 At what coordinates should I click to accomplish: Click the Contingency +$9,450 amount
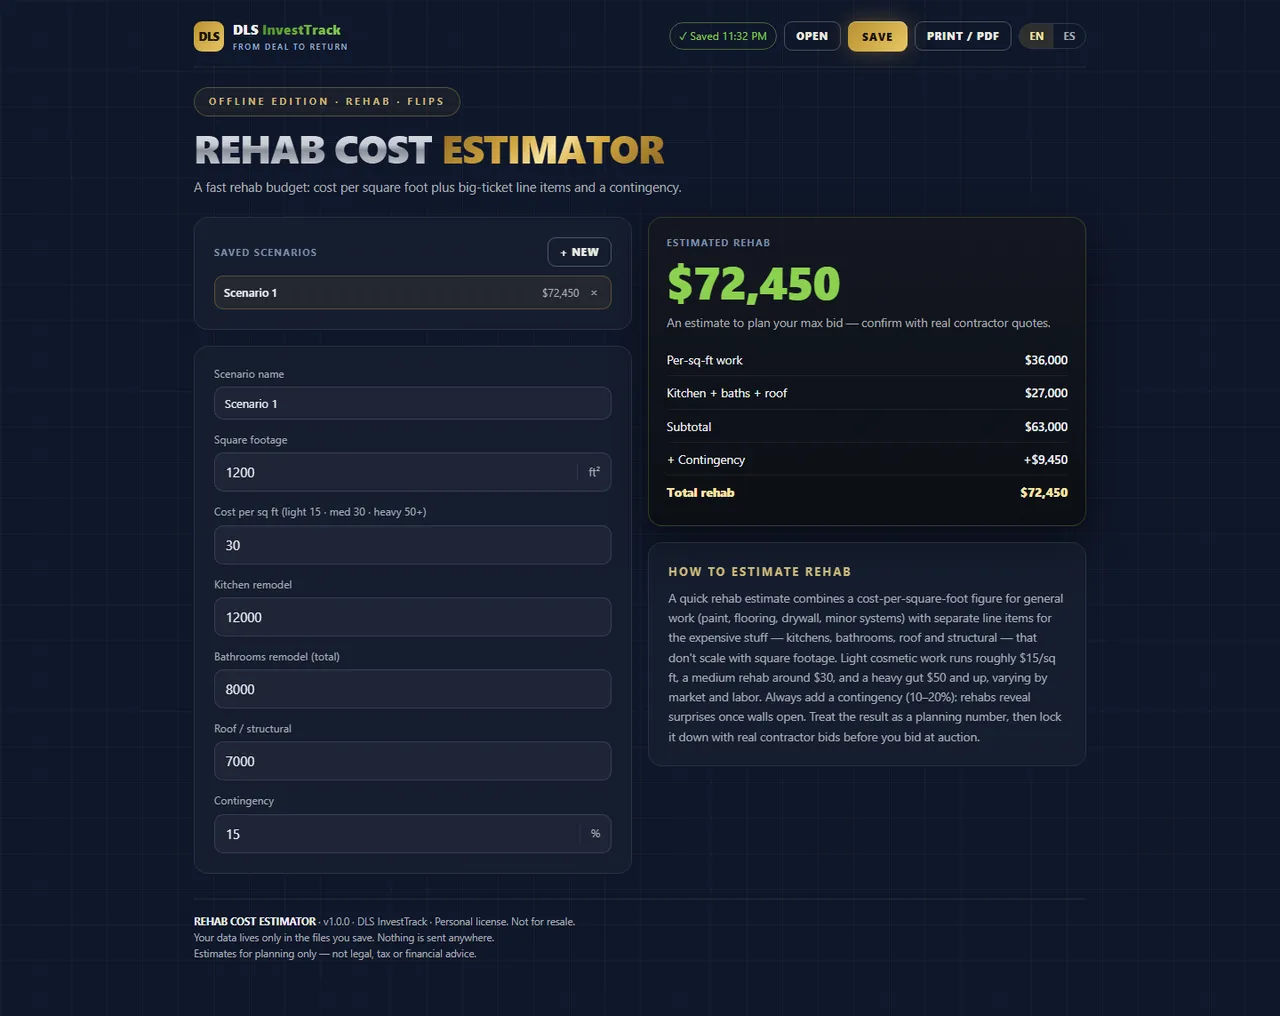[x=1045, y=460]
